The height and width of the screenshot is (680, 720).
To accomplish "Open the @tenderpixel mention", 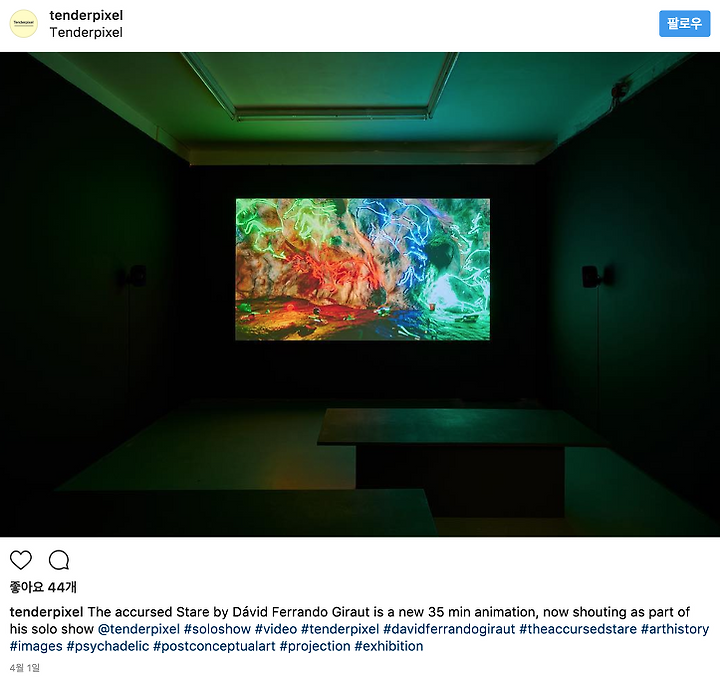I will pyautogui.click(x=139, y=629).
